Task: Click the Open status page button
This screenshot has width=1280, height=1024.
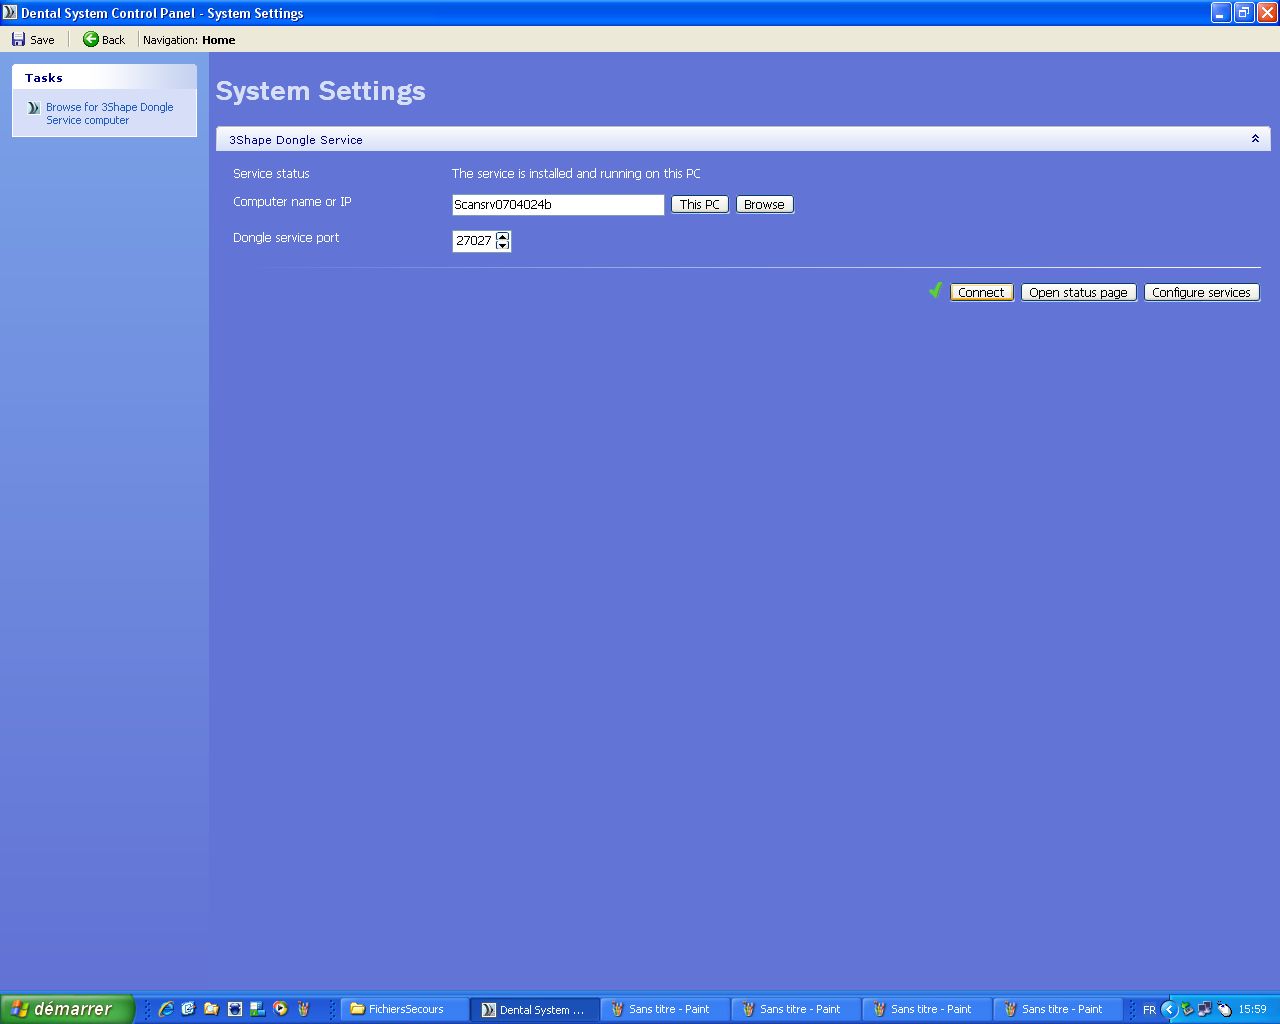Action: pyautogui.click(x=1077, y=292)
